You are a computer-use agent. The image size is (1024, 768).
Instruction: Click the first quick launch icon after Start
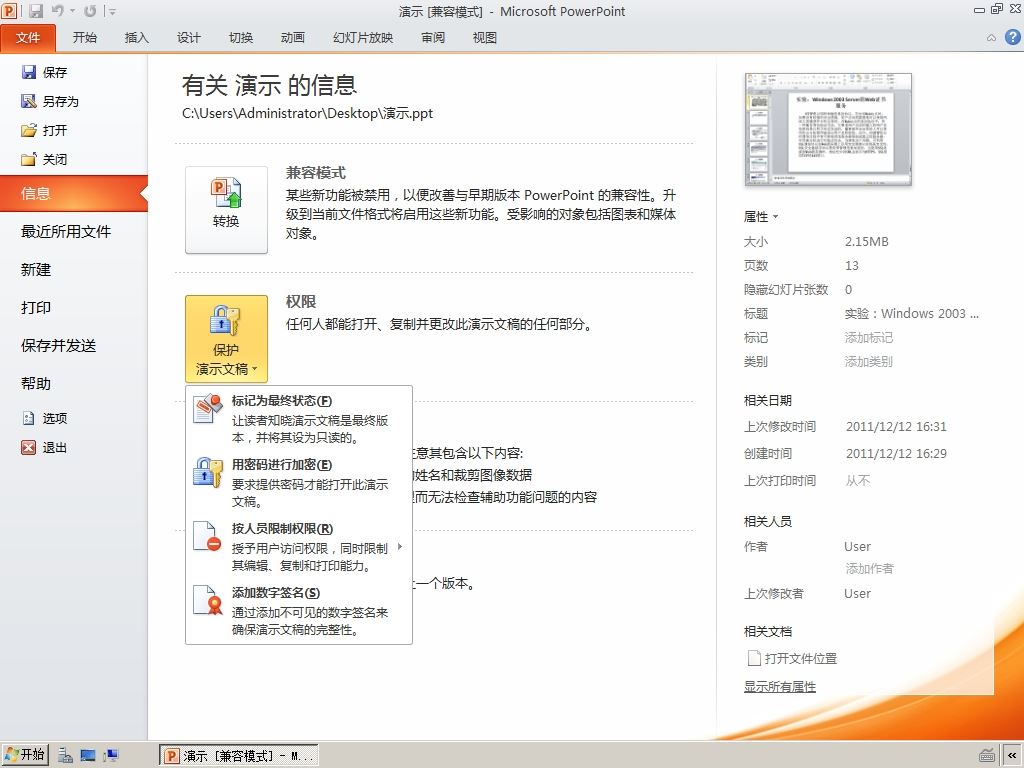pyautogui.click(x=65, y=756)
